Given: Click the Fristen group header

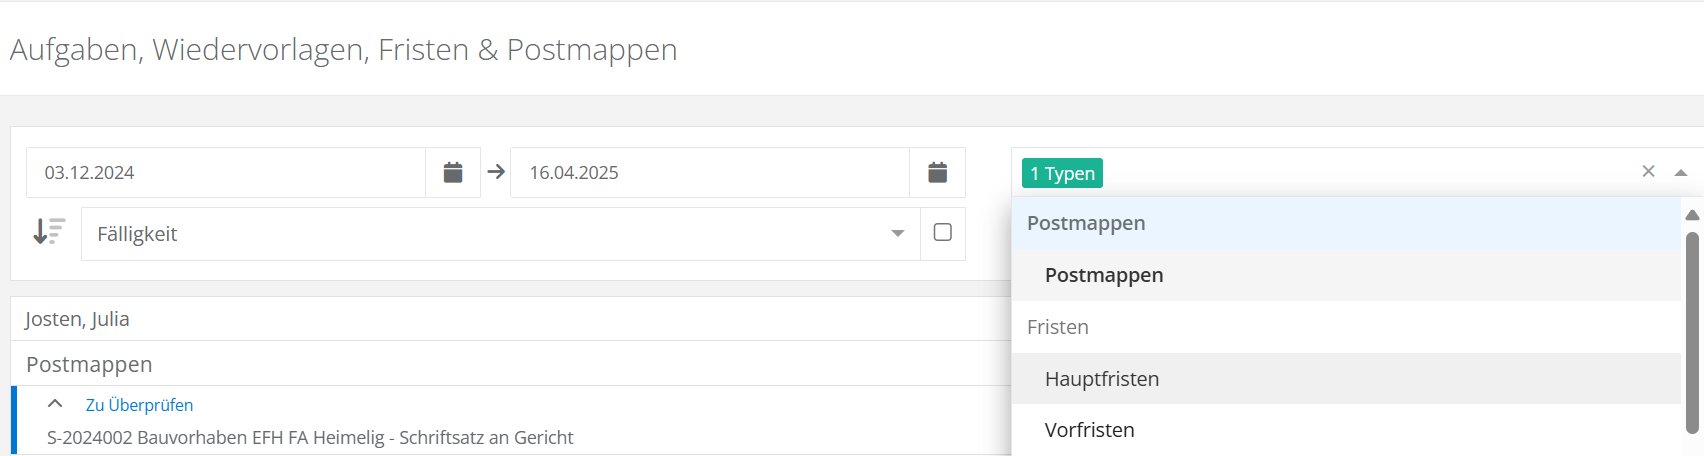Looking at the screenshot, I should tap(1058, 327).
